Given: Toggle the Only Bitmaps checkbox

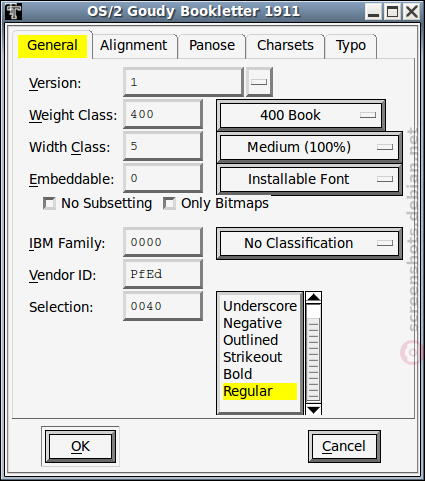Looking at the screenshot, I should coord(169,203).
